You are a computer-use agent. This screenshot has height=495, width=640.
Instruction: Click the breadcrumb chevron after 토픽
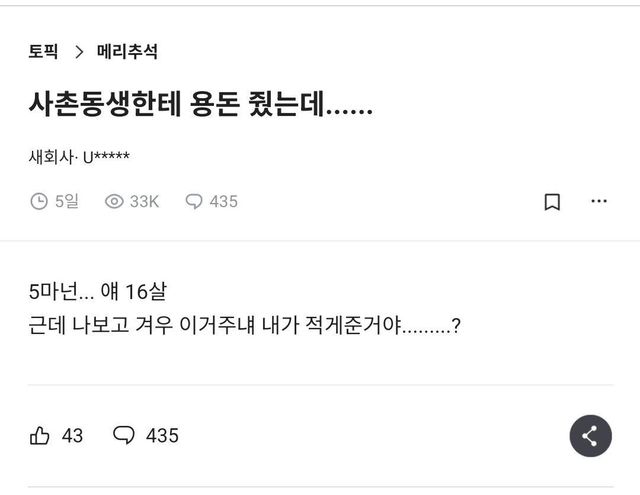point(79,52)
